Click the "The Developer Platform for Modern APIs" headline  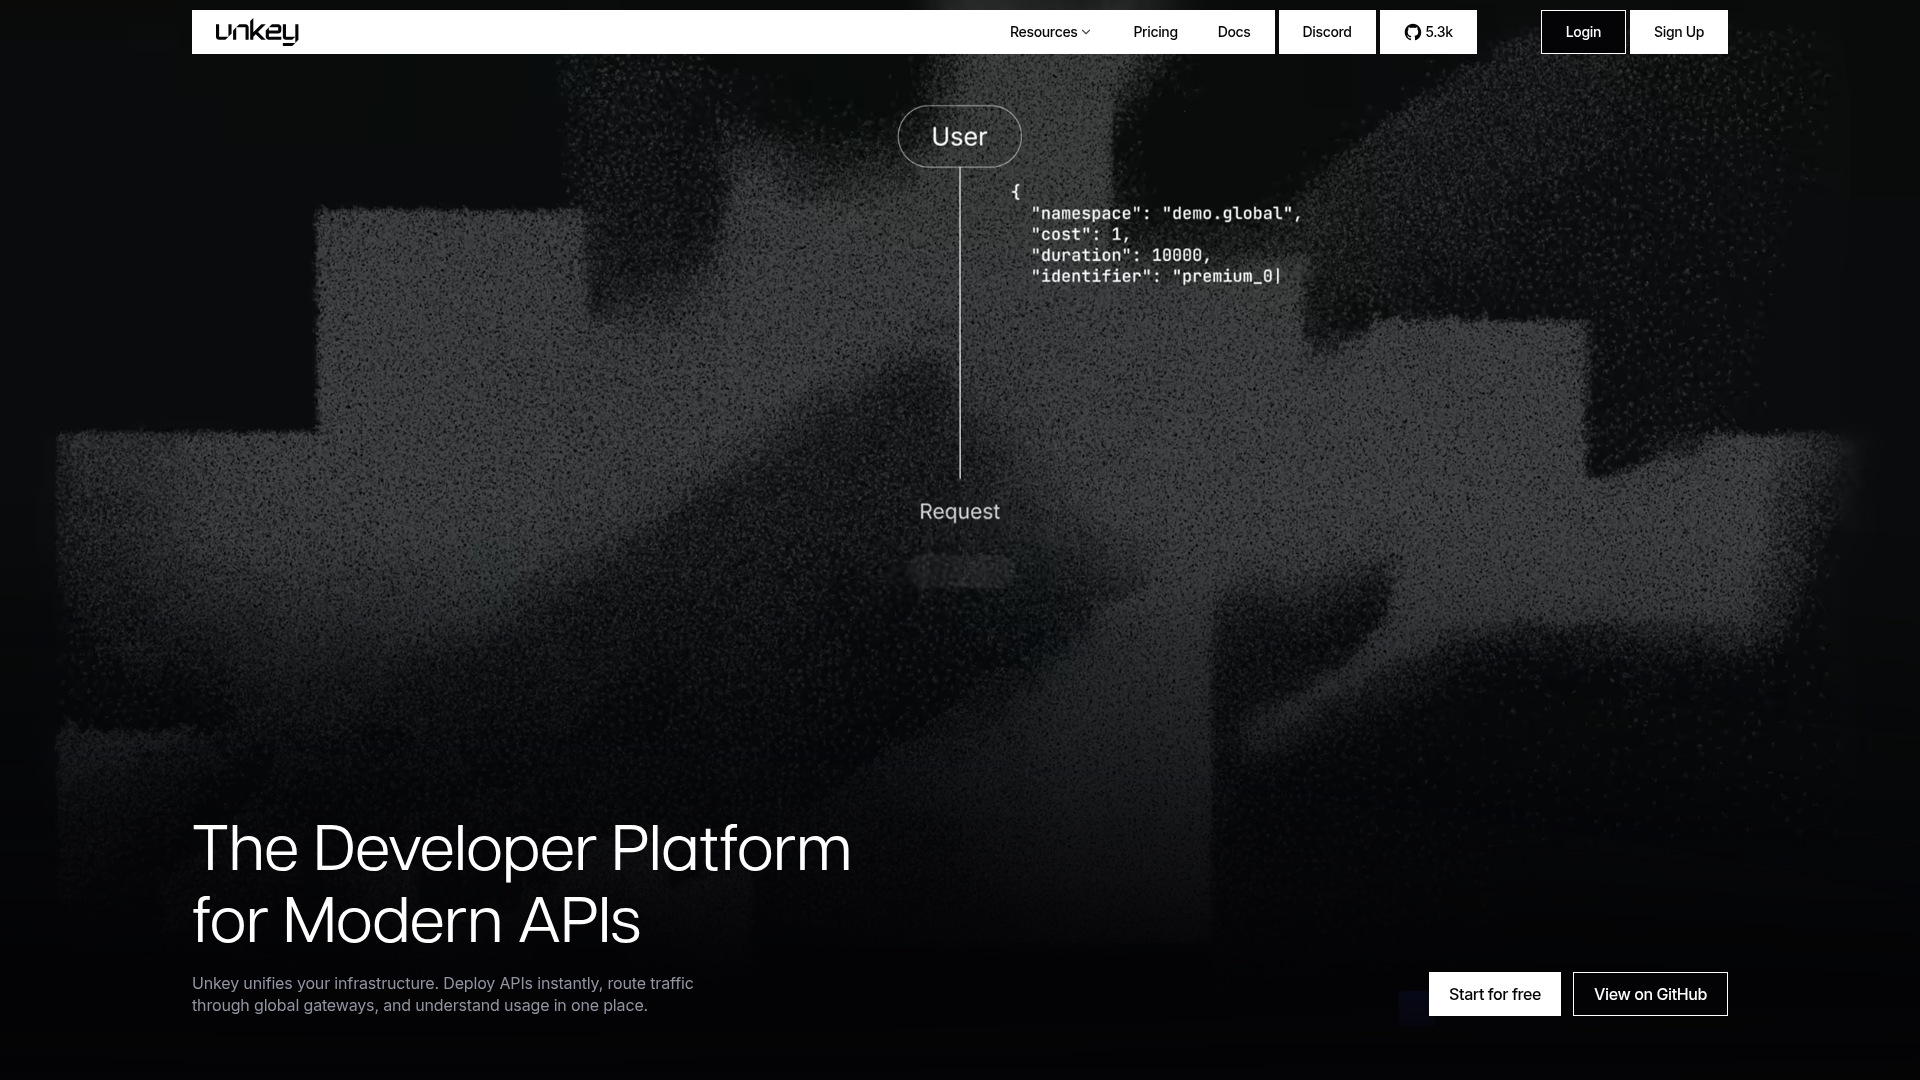pyautogui.click(x=521, y=884)
